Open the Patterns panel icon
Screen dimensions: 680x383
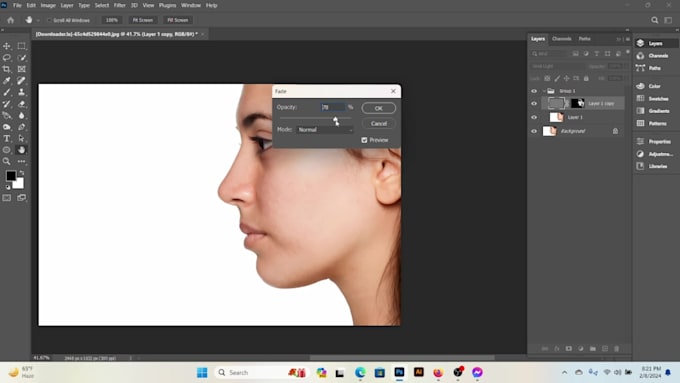[x=640, y=123]
